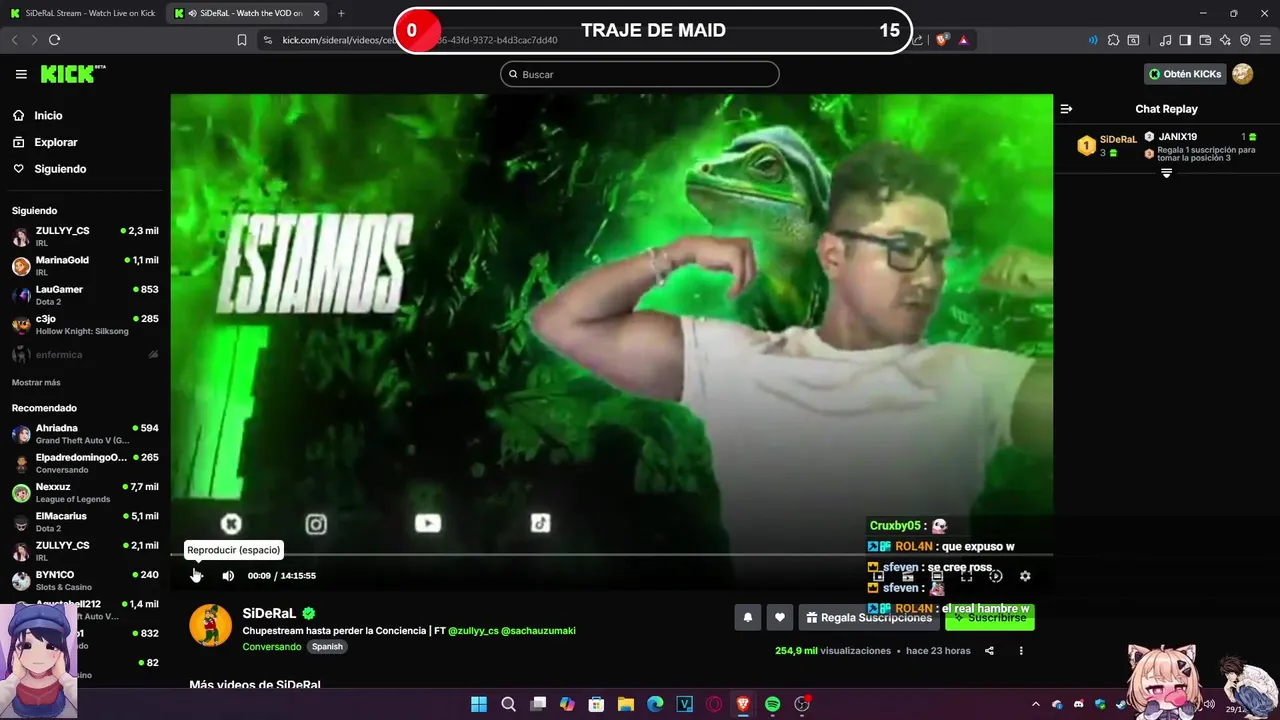This screenshot has width=1280, height=720.
Task: Click Regala Suscripciones button
Action: coord(868,618)
